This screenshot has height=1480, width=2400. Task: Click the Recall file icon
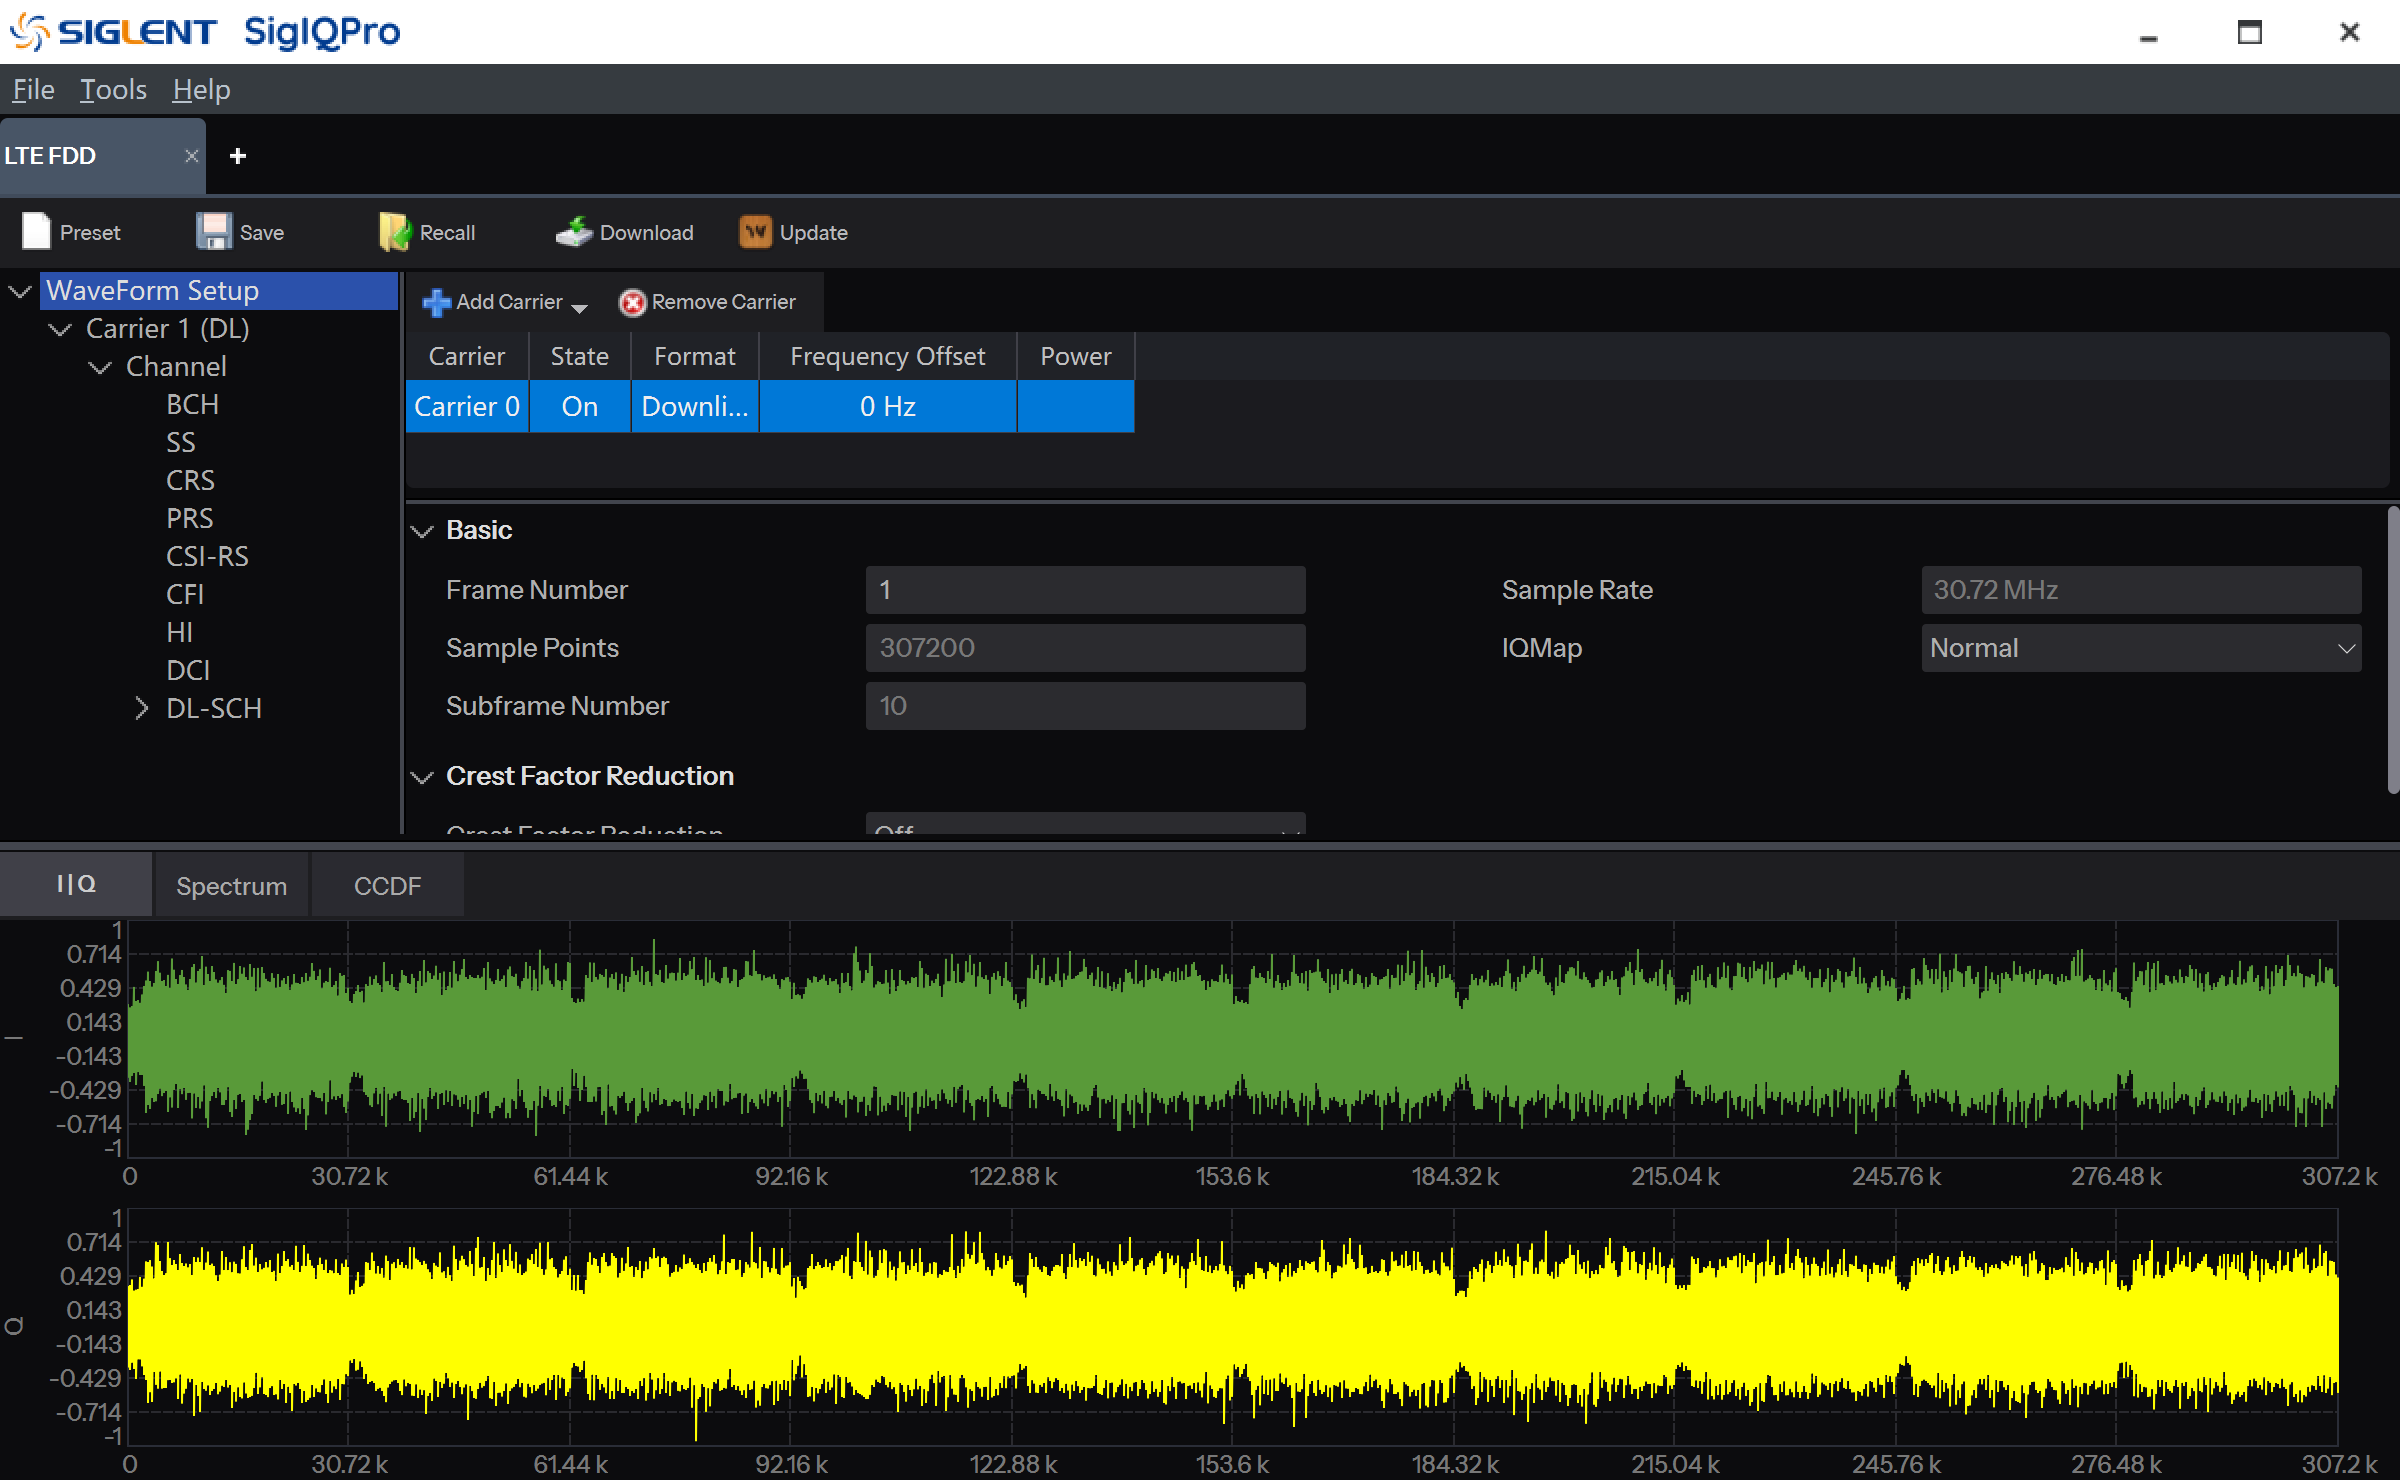pyautogui.click(x=394, y=232)
